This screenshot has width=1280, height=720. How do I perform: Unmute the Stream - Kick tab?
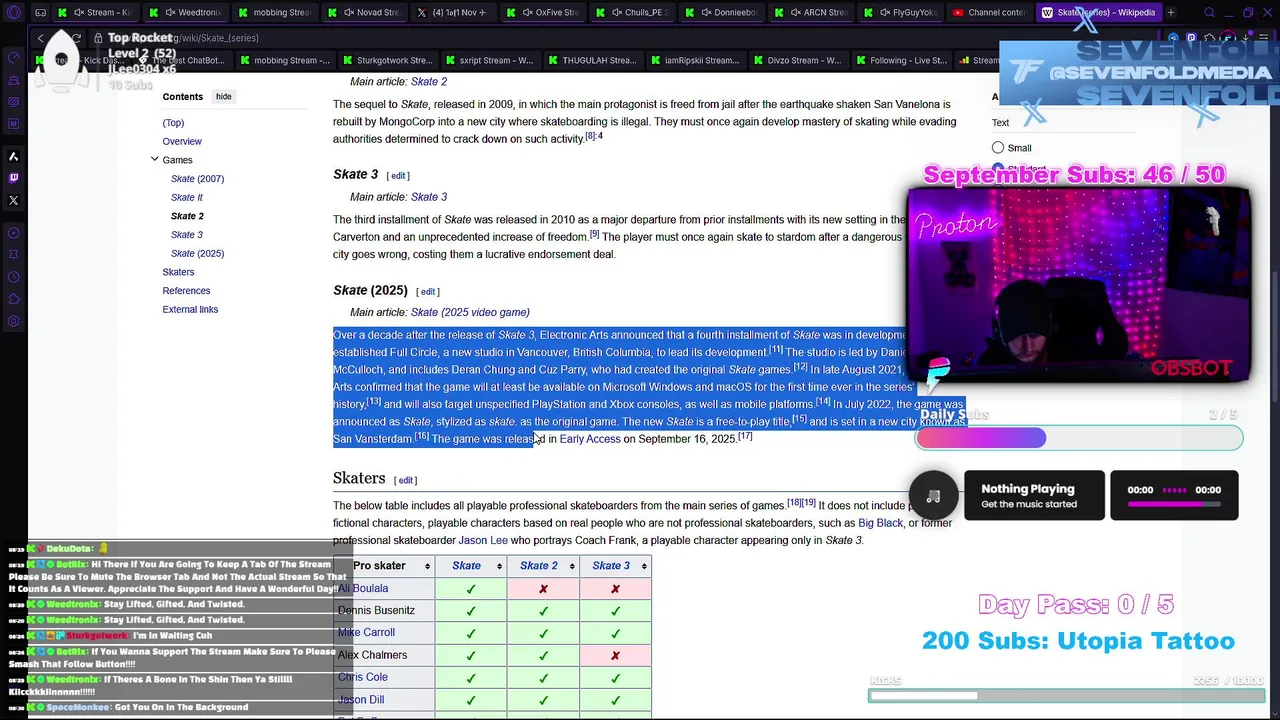pyautogui.click(x=78, y=13)
